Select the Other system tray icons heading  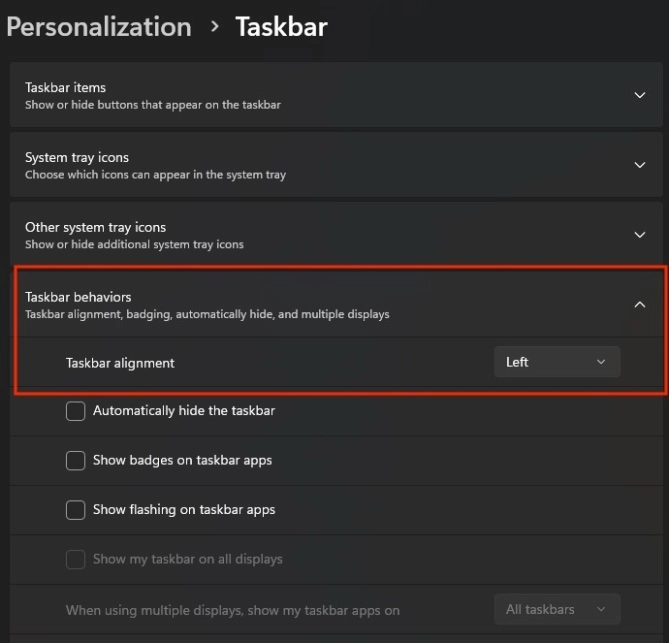[x=95, y=227]
